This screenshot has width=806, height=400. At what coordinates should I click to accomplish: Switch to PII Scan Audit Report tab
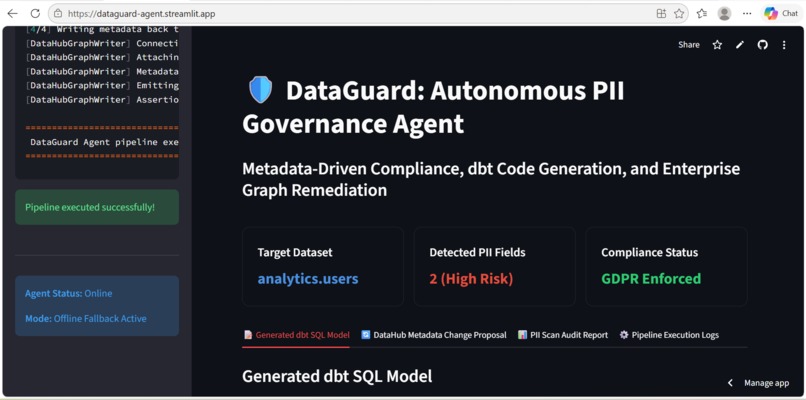pyautogui.click(x=563, y=335)
